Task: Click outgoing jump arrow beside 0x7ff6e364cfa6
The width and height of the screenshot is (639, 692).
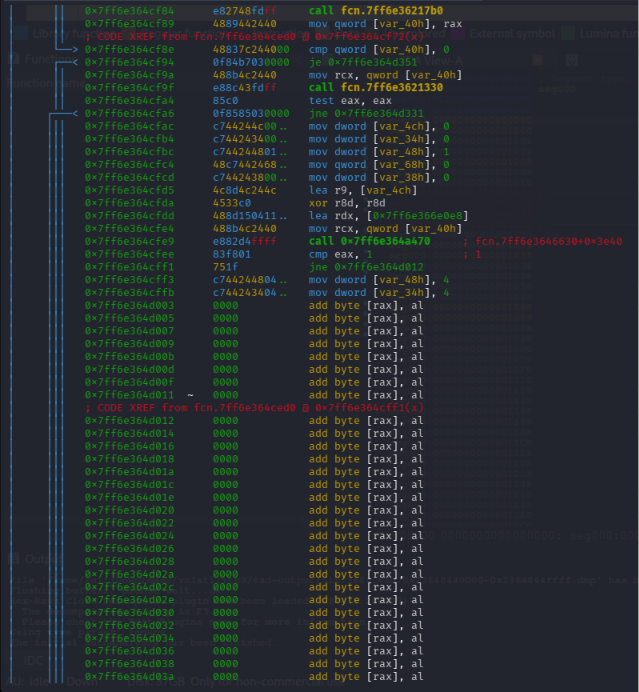Action: pyautogui.click(x=74, y=113)
